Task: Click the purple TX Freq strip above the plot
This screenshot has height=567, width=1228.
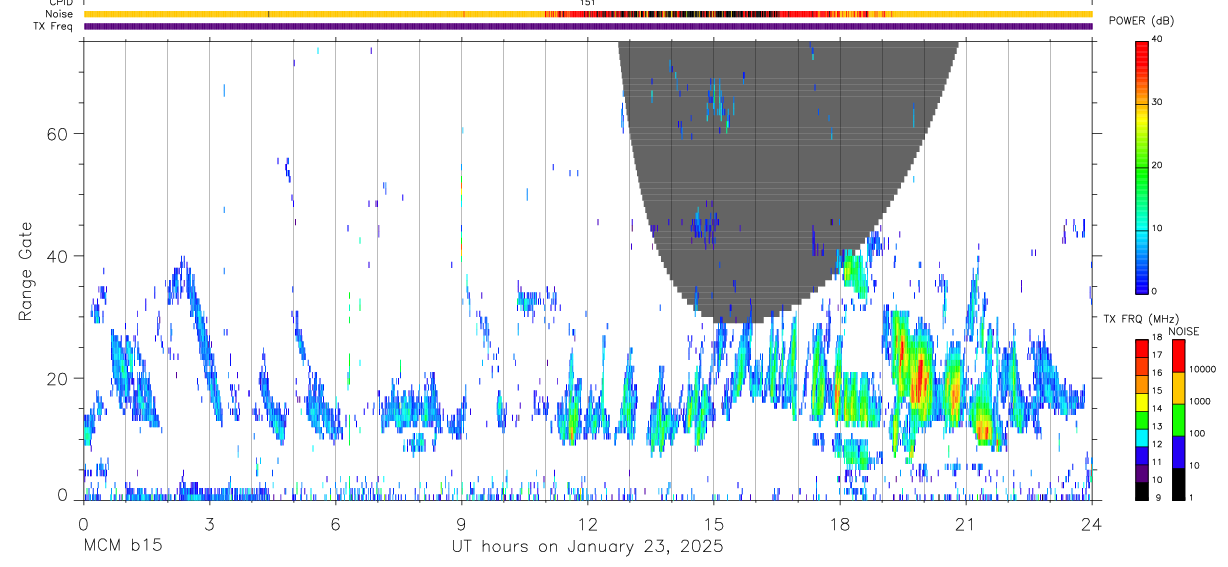Action: [587, 26]
